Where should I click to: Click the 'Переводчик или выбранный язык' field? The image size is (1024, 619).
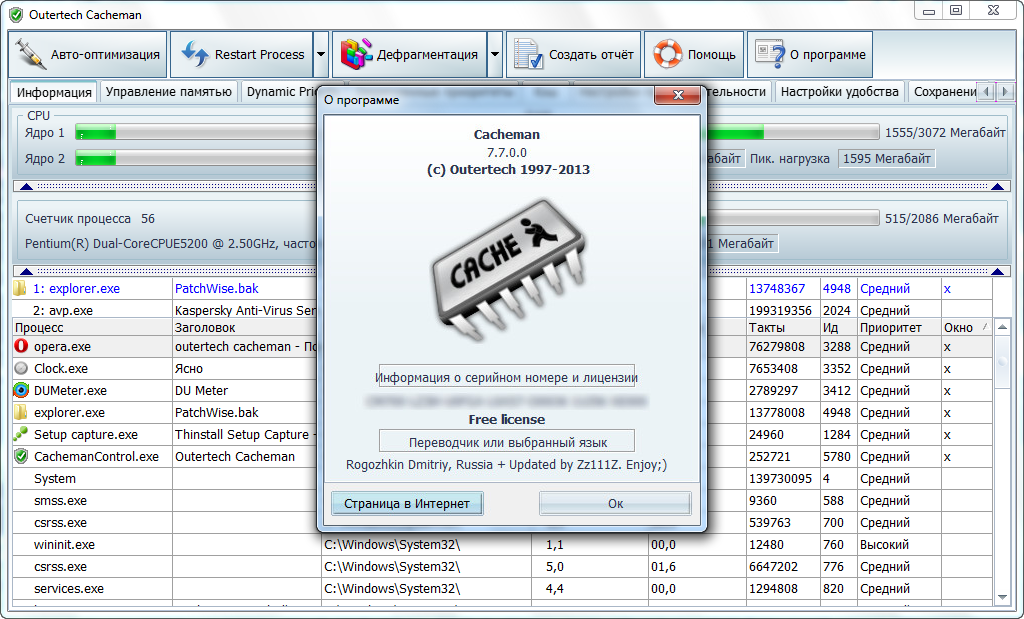(507, 441)
